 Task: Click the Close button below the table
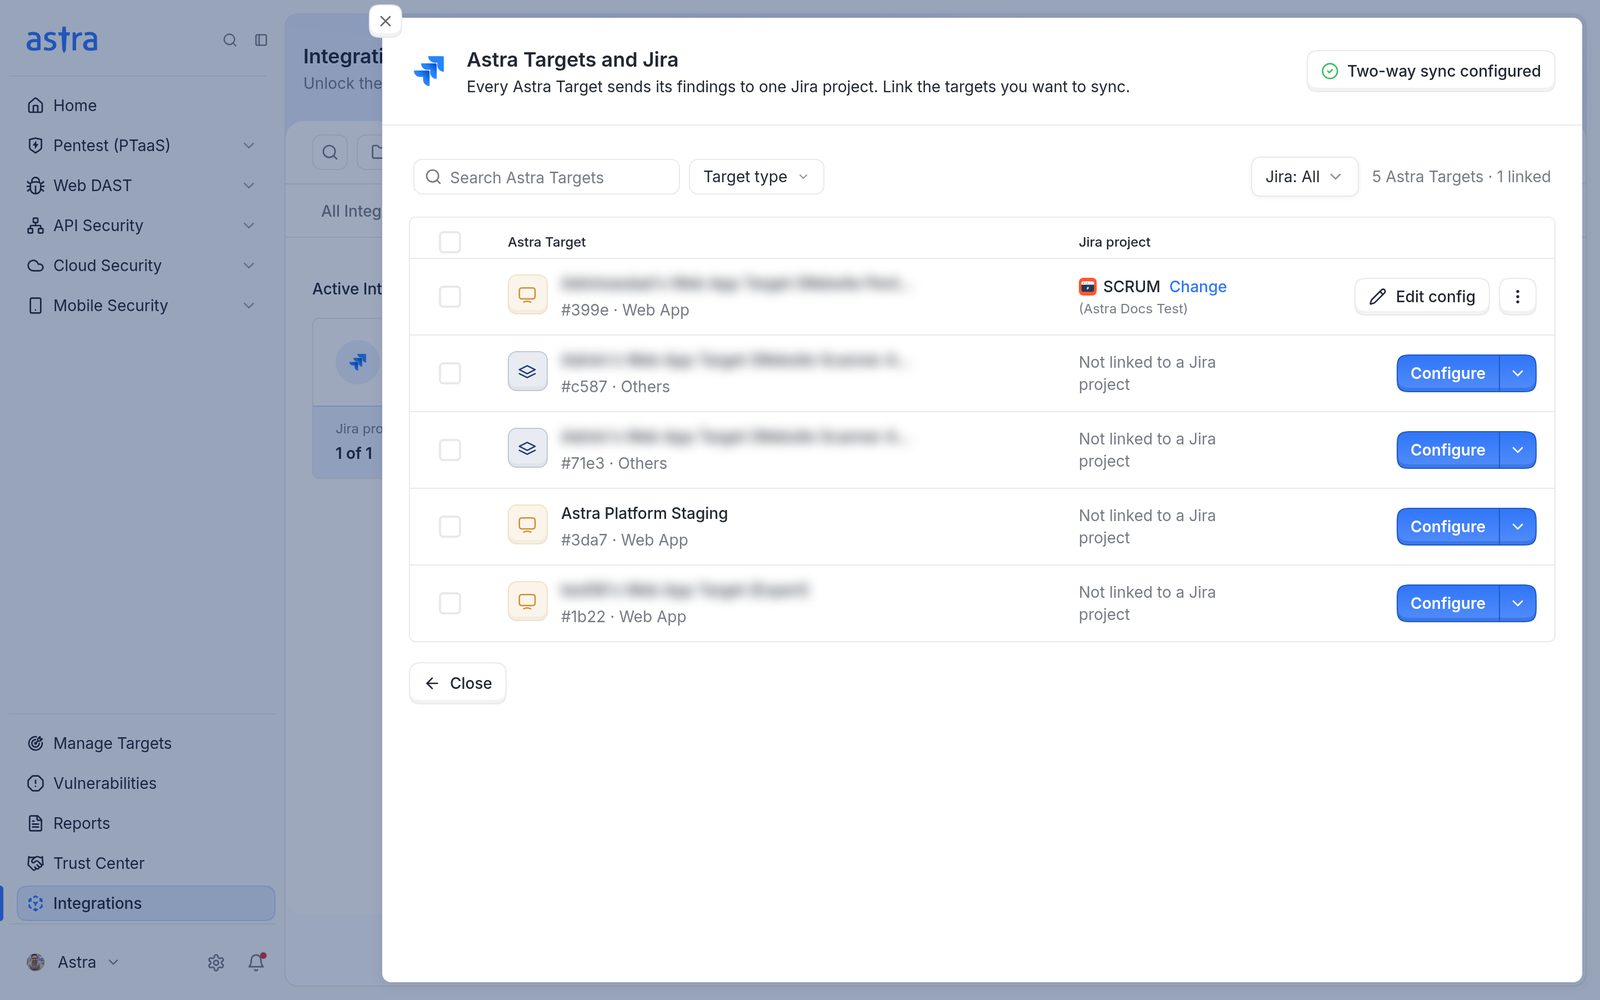click(x=458, y=683)
